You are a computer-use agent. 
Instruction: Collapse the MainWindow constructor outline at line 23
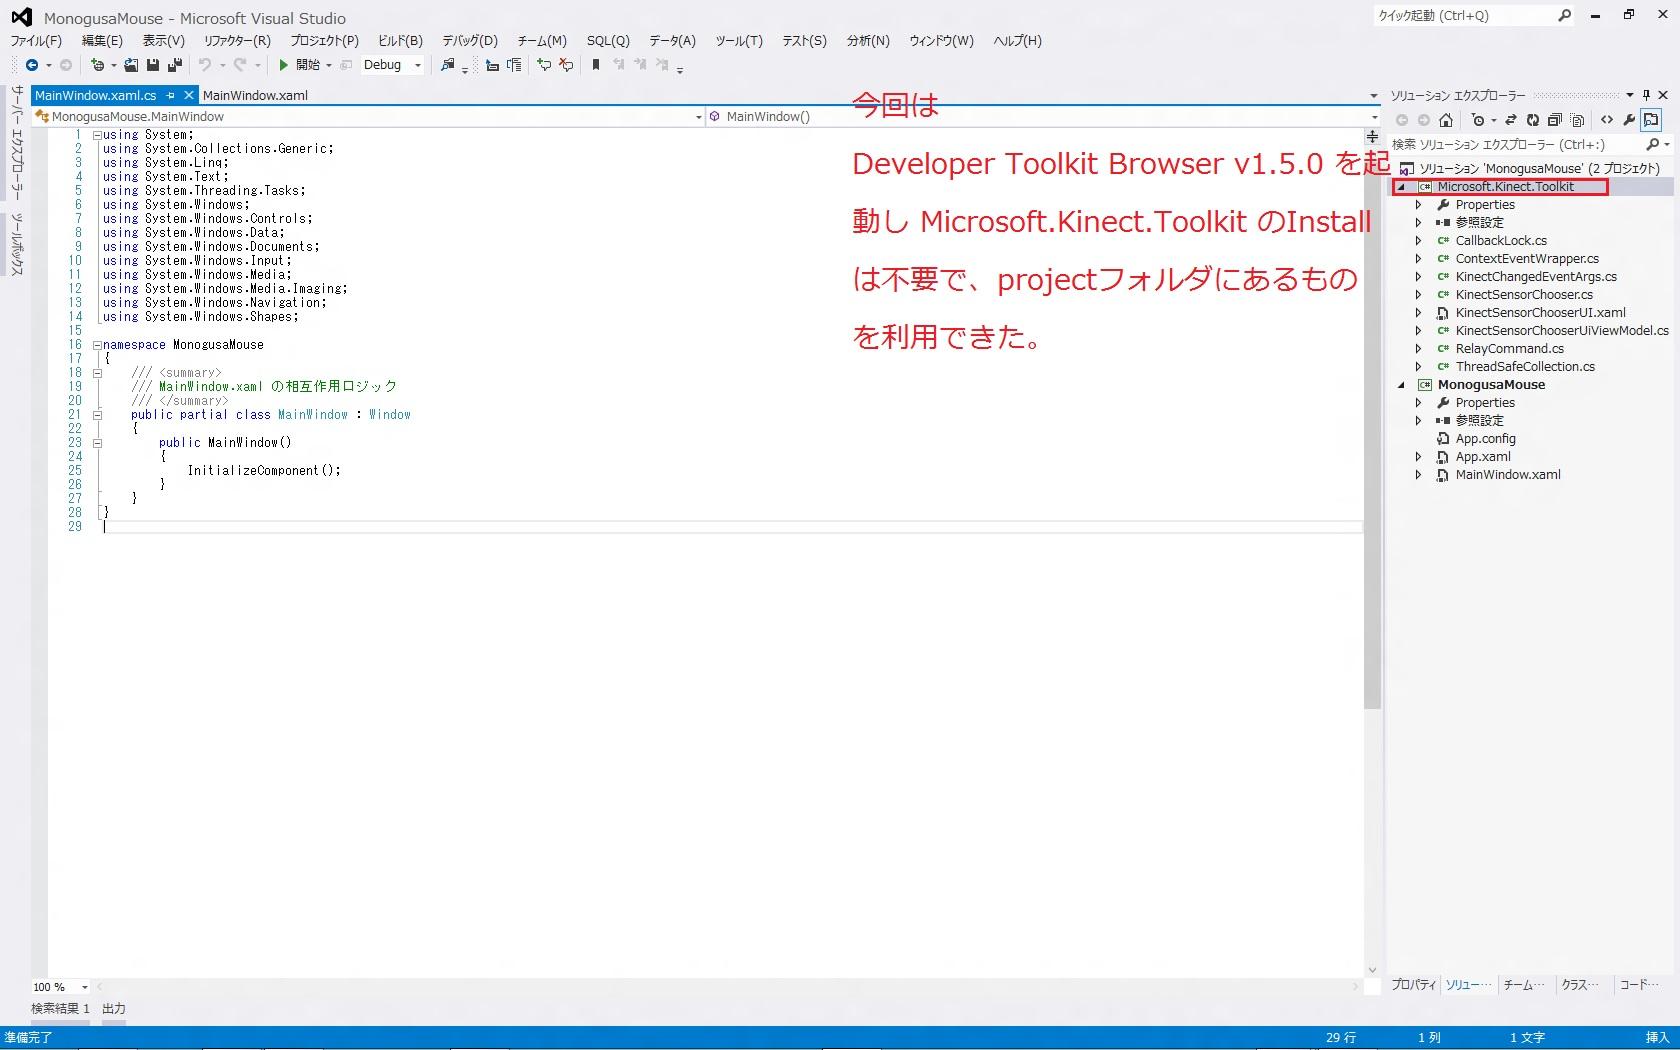click(x=97, y=443)
